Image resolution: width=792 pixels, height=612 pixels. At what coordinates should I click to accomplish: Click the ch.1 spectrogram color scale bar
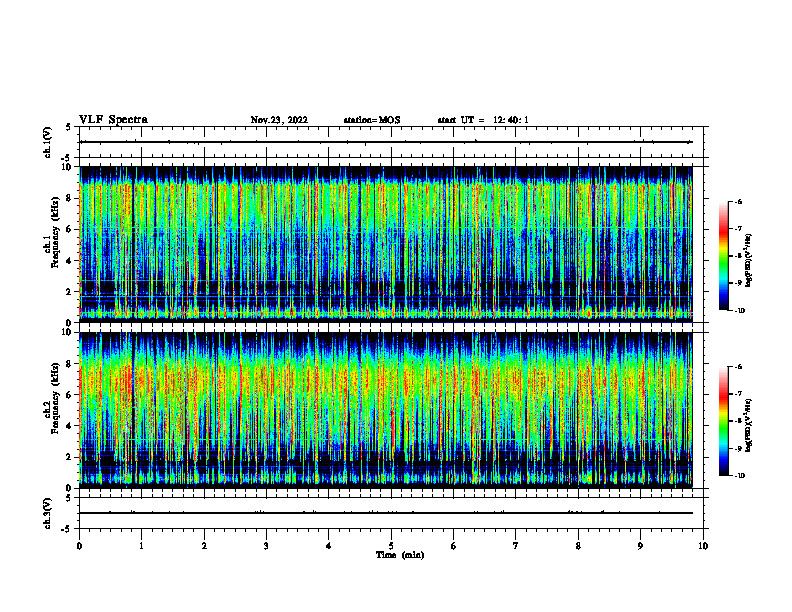click(724, 256)
